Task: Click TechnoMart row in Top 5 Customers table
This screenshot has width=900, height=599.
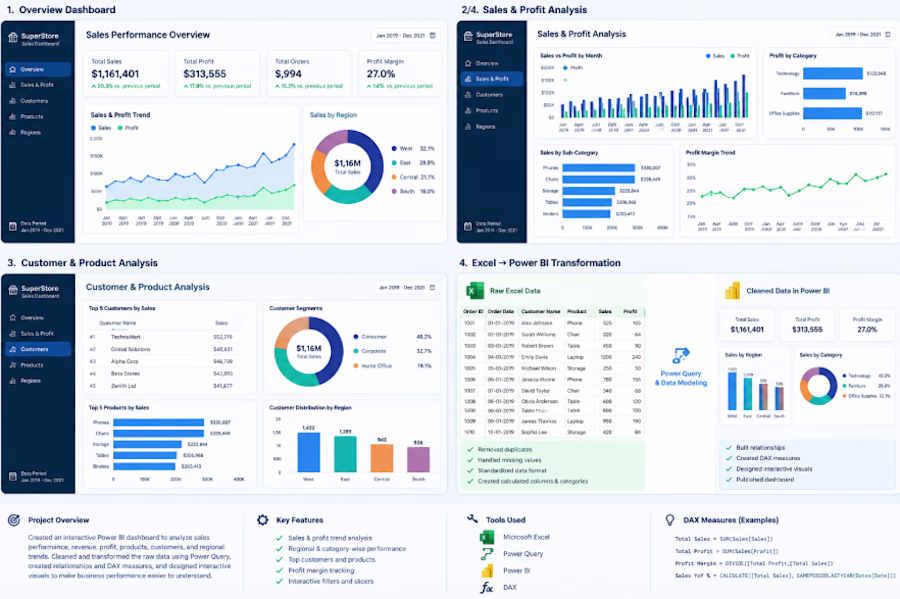Action: click(164, 337)
